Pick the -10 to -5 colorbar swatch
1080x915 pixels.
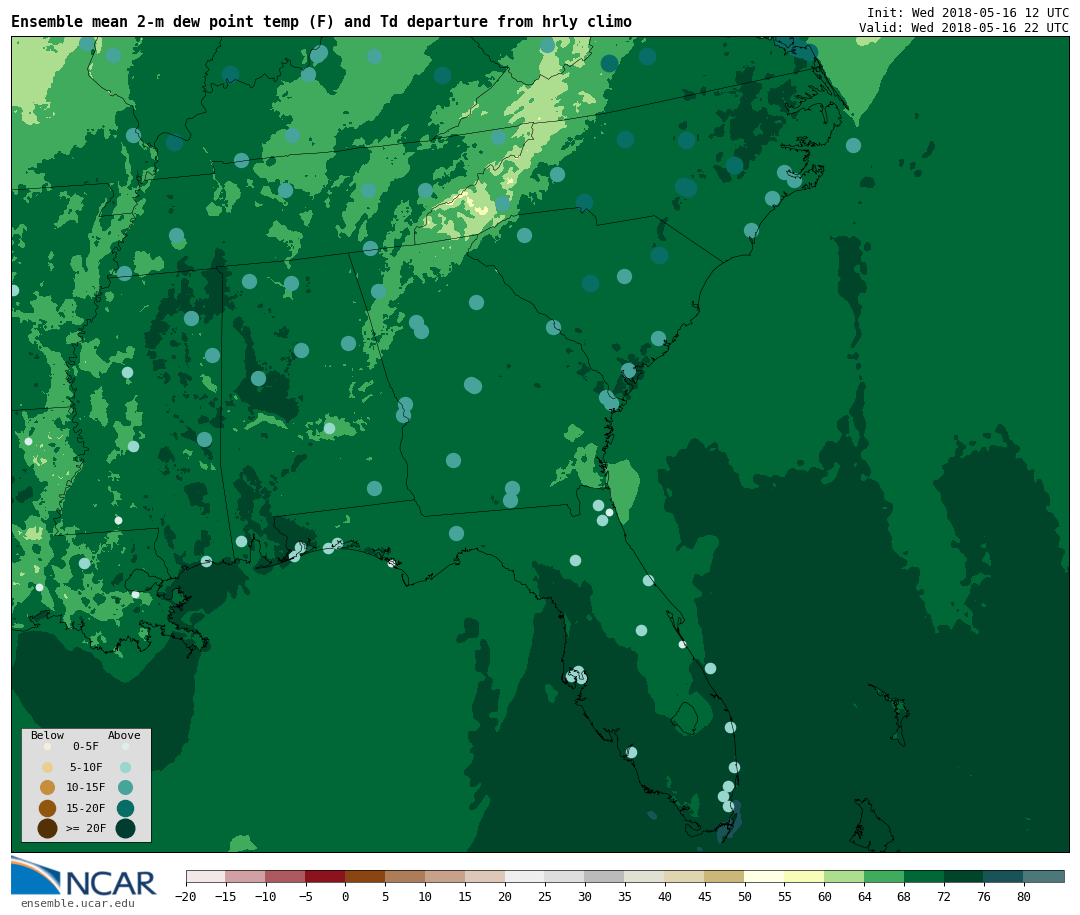tap(286, 876)
